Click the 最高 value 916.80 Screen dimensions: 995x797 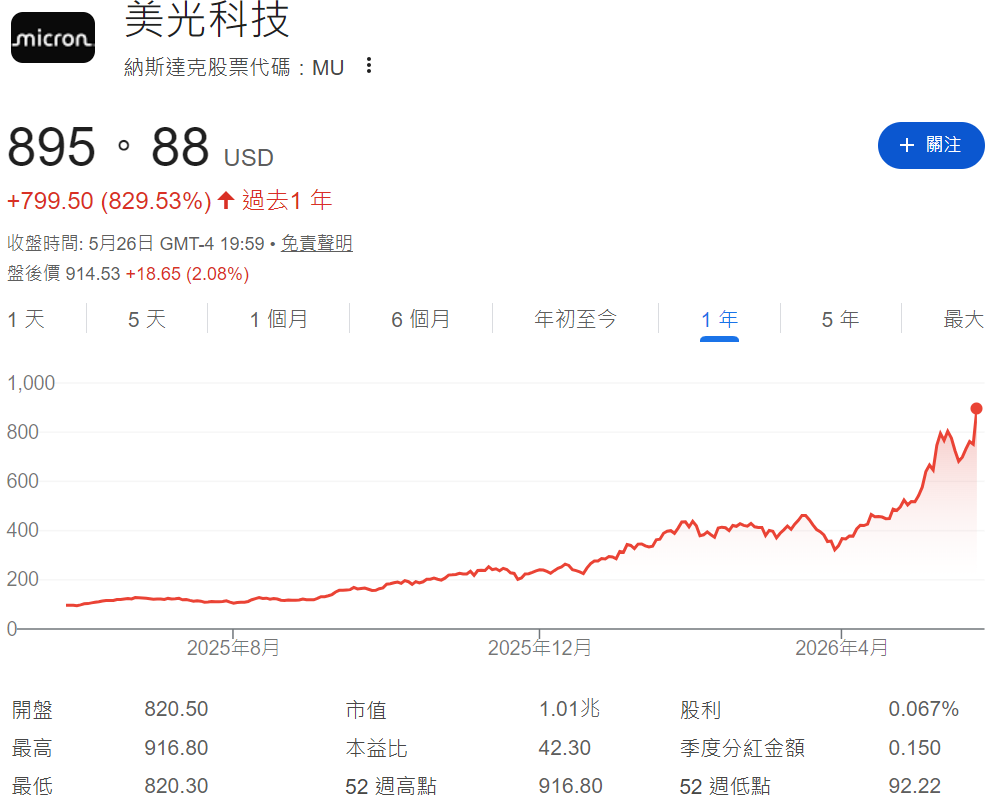click(176, 748)
